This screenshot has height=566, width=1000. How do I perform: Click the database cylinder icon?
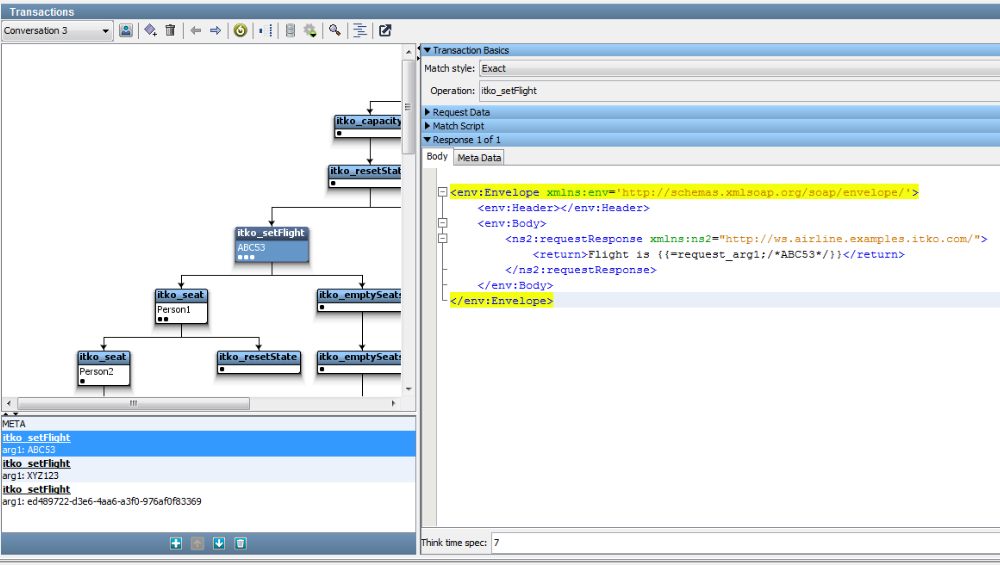coord(290,31)
